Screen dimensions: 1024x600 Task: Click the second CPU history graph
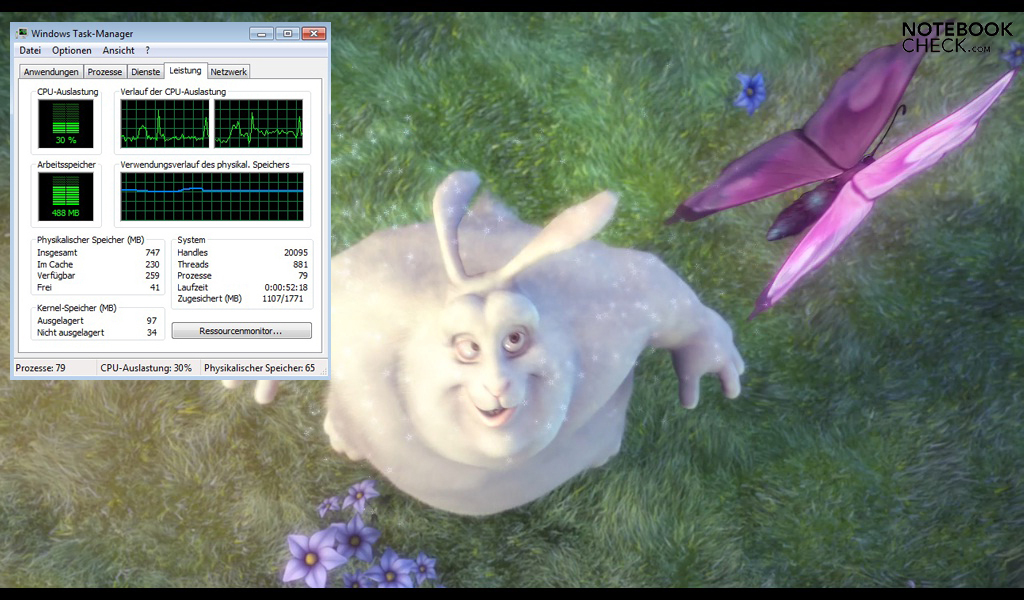point(259,123)
